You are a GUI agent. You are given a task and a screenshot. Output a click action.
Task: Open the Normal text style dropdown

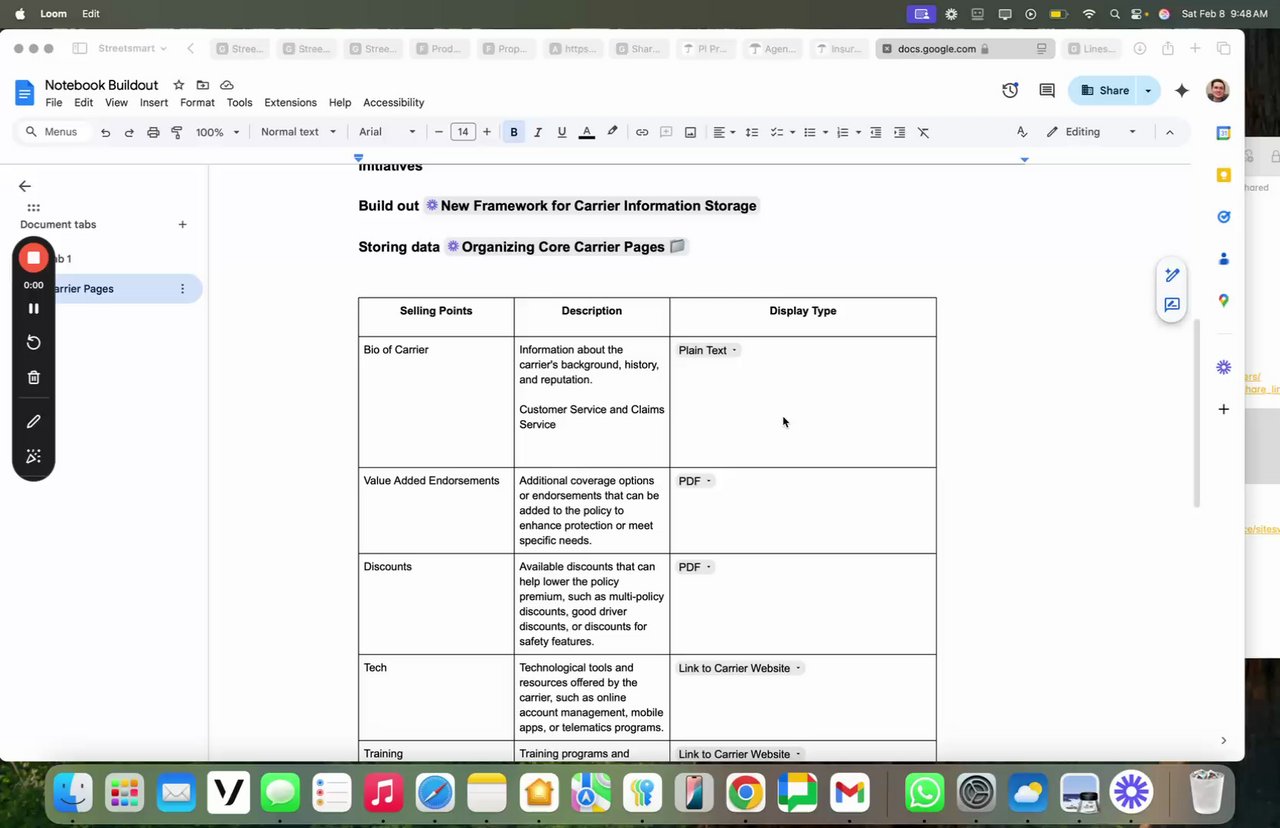298,132
